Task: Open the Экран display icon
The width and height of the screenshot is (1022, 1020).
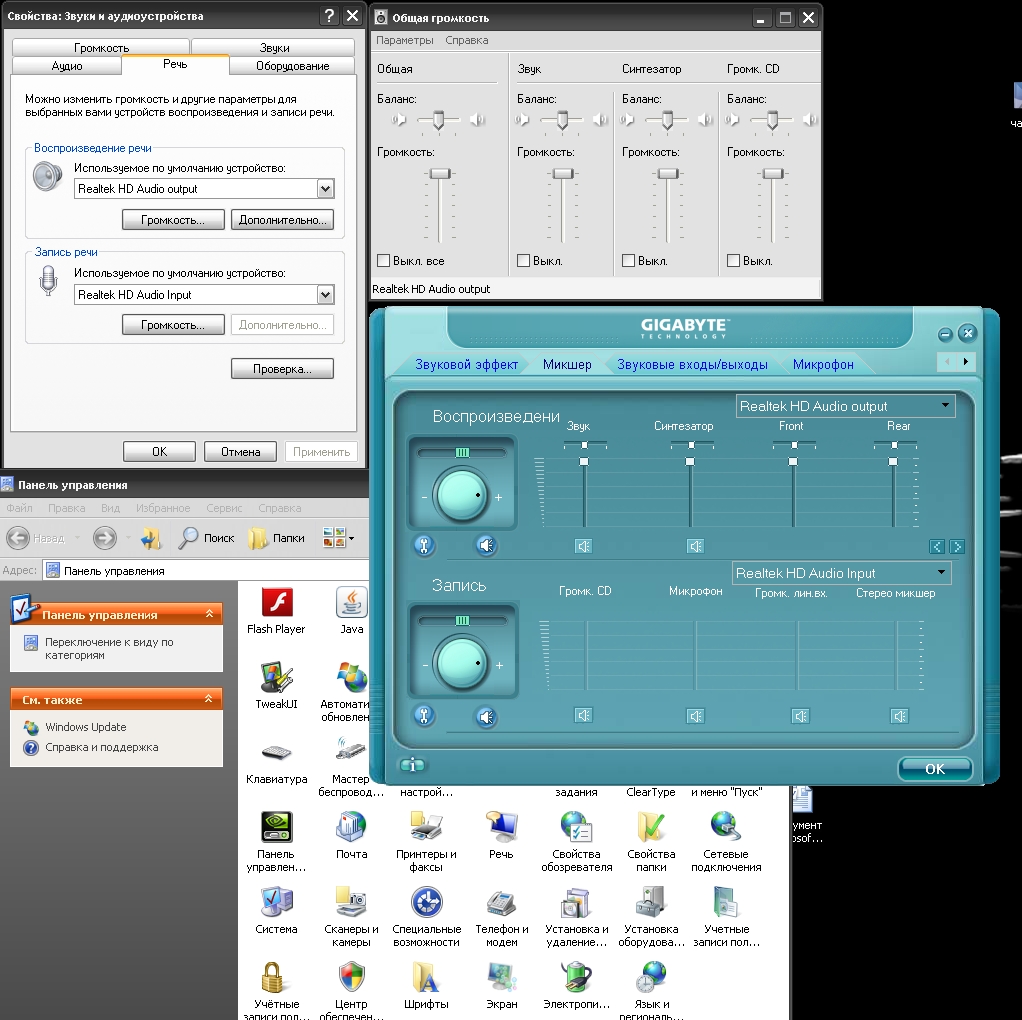Action: [x=501, y=977]
